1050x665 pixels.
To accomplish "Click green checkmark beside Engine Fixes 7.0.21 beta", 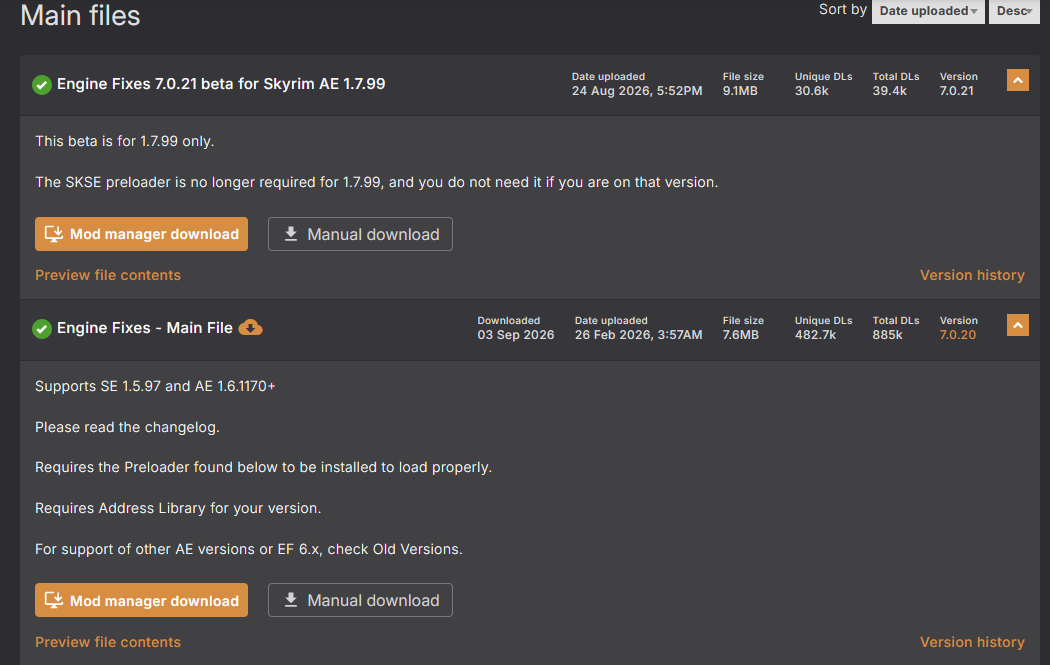I will click(42, 84).
